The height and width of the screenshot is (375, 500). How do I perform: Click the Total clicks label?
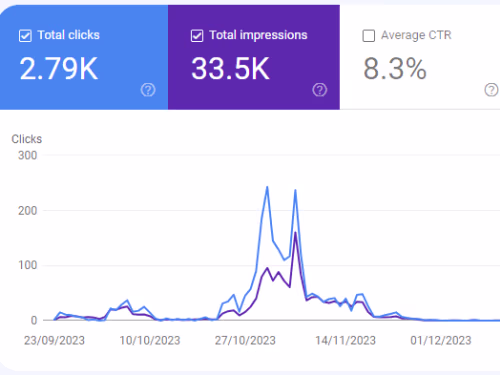click(x=69, y=35)
